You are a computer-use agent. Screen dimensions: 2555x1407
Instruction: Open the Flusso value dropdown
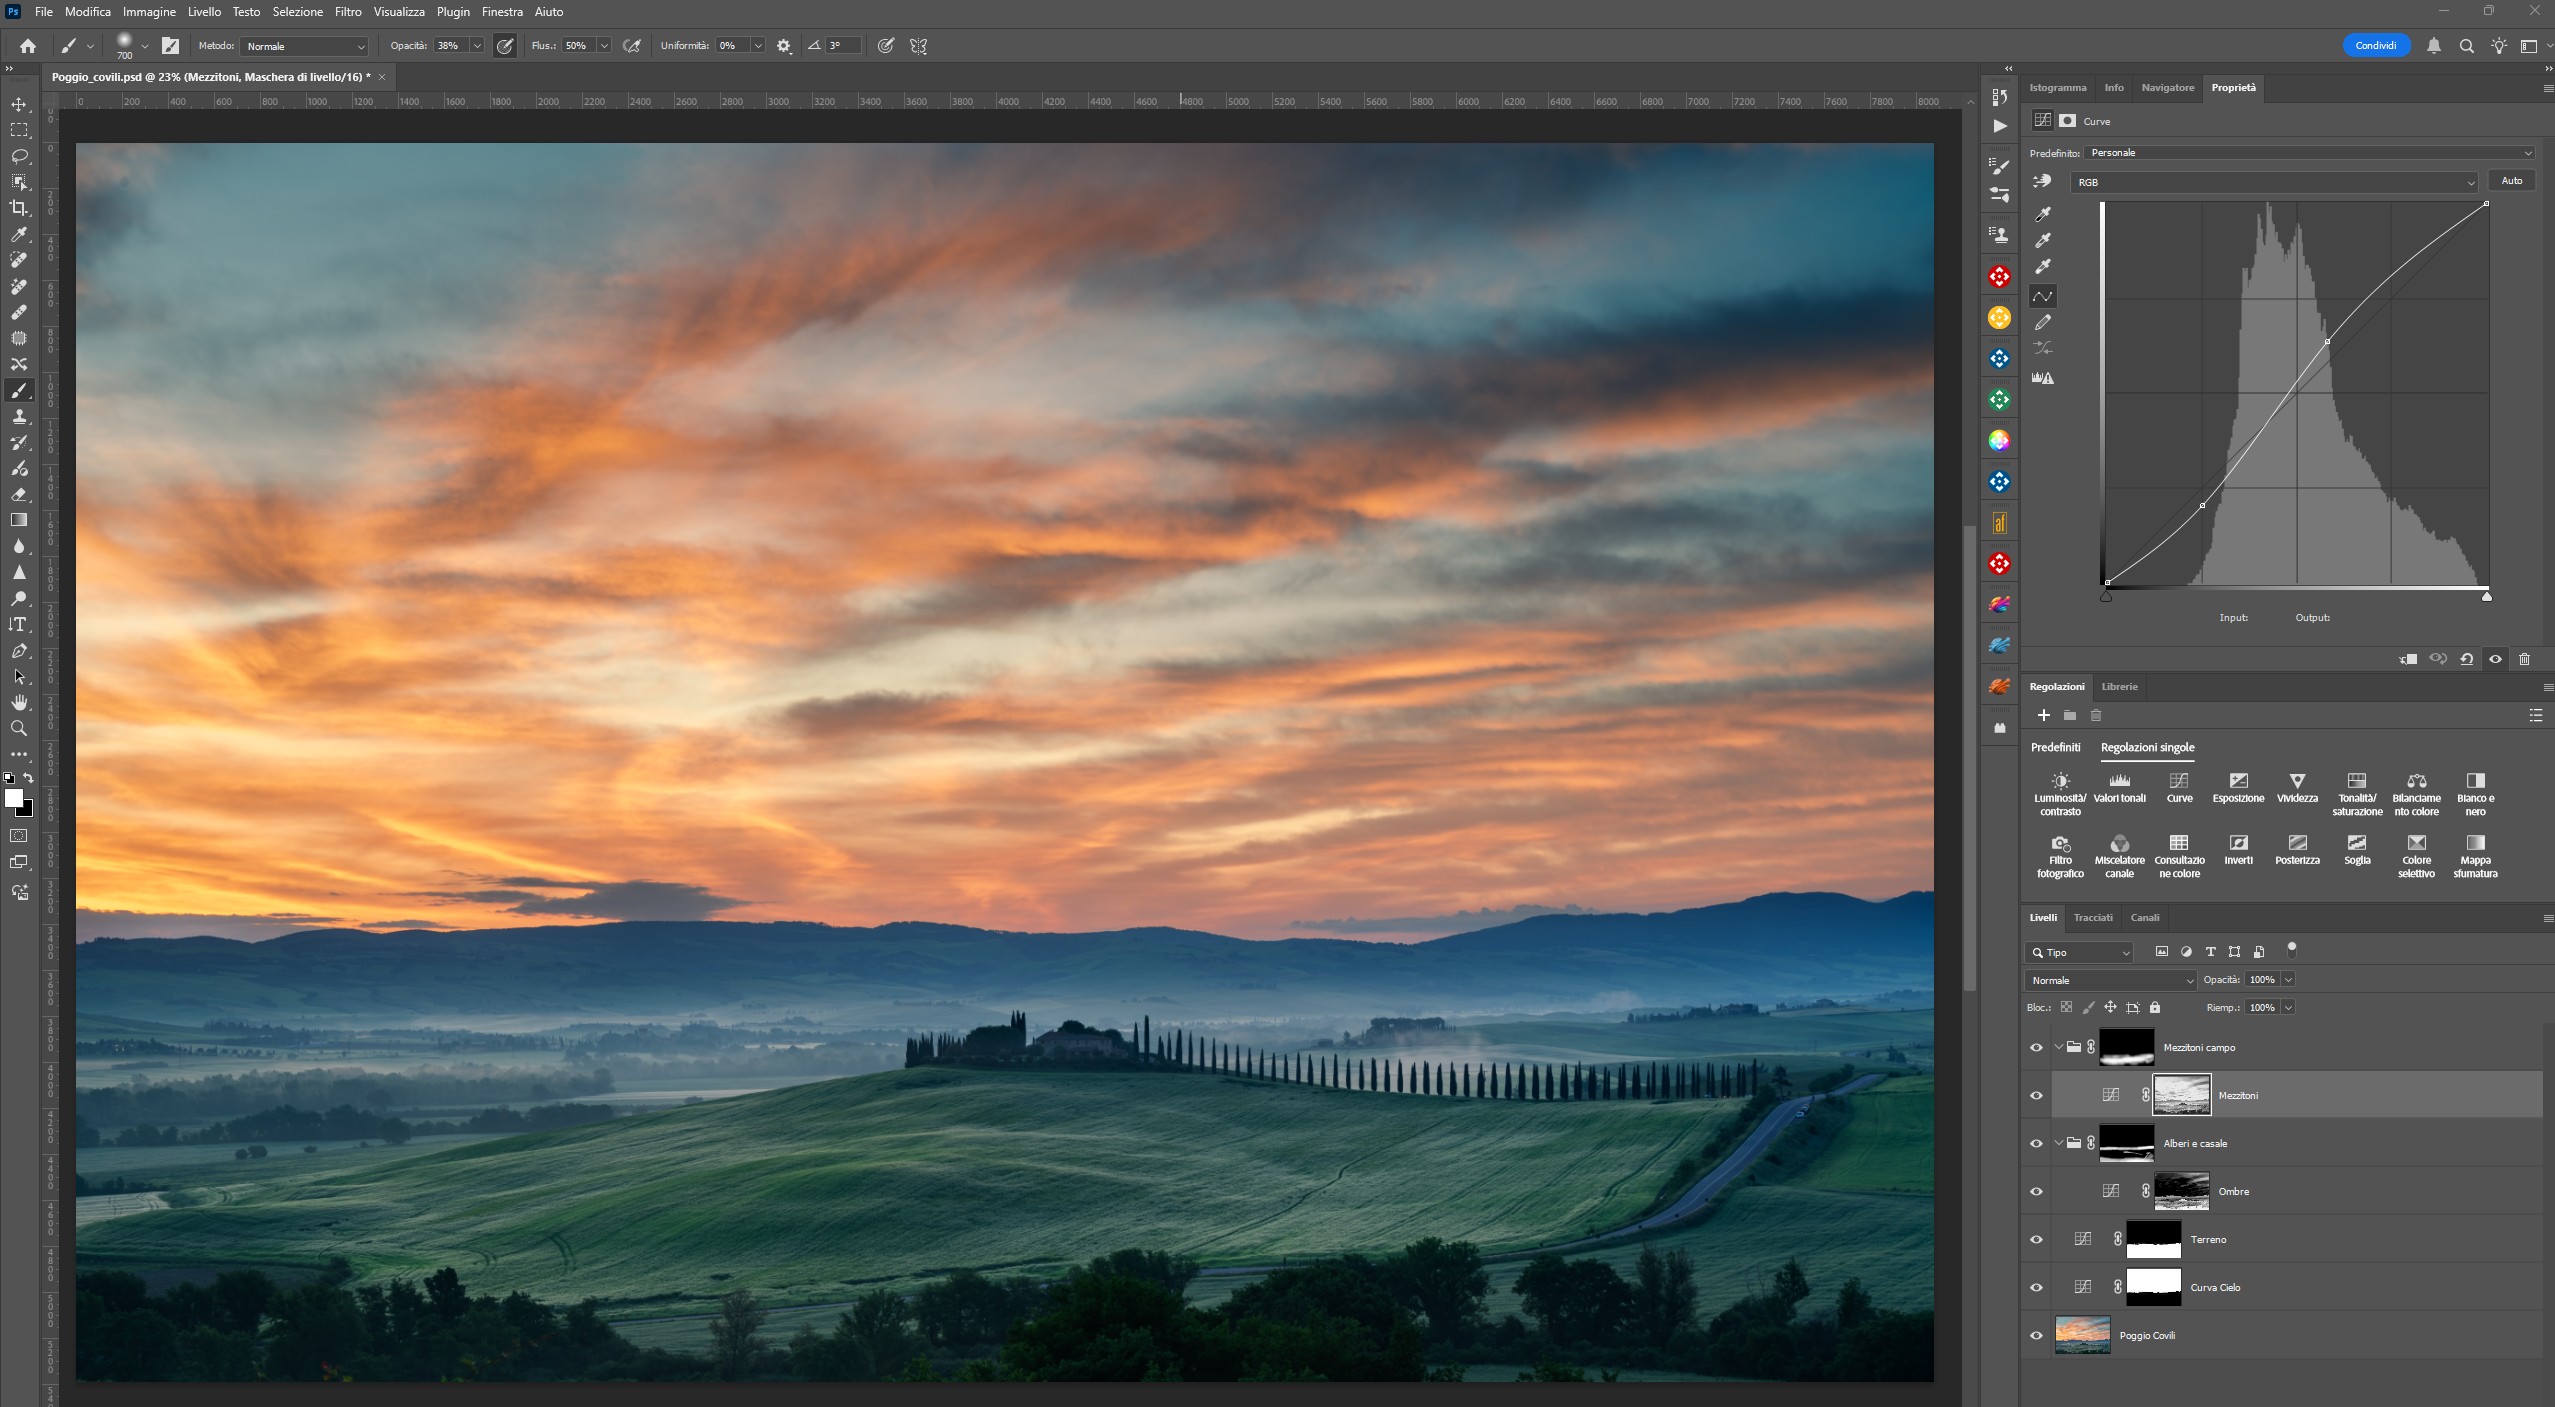pos(604,46)
